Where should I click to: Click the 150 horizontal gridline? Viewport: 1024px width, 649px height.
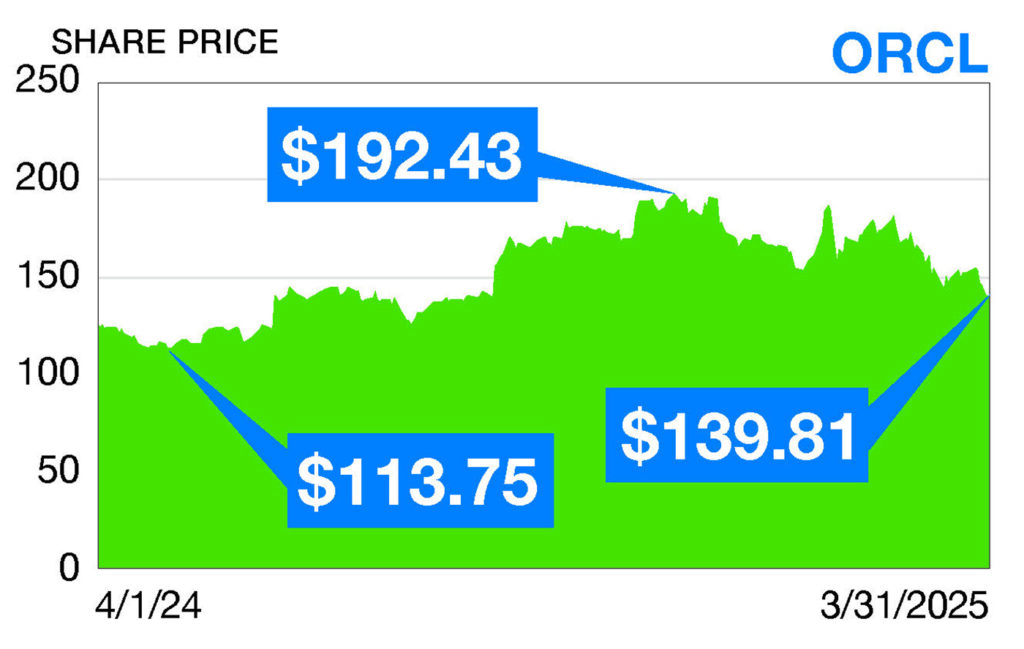coord(200,277)
